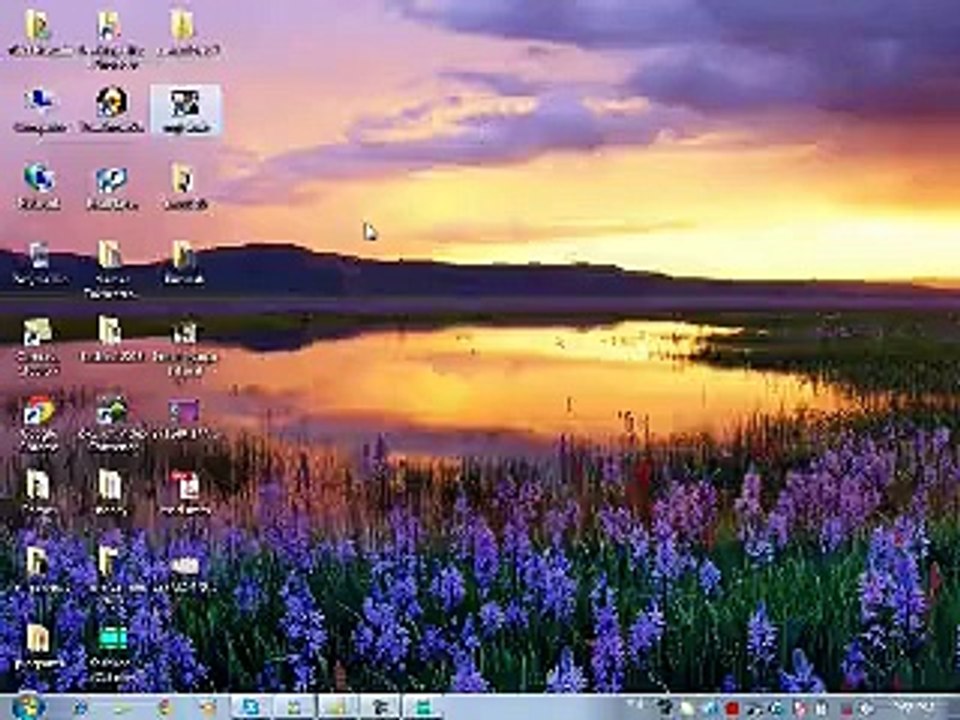Select the teal window-grid desktop icon
The height and width of the screenshot is (720, 960).
(x=112, y=653)
